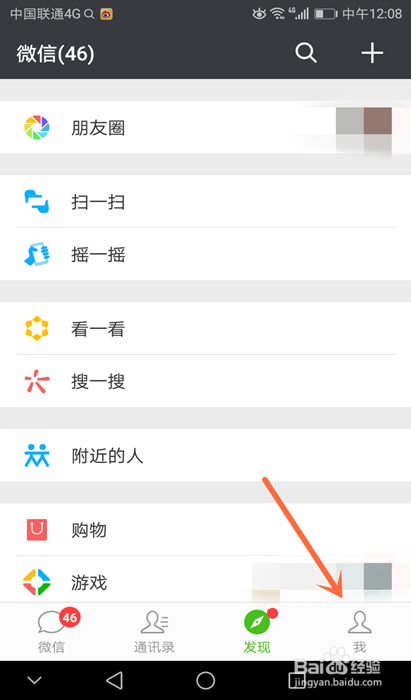The height and width of the screenshot is (700, 411).
Task: Tap the colorful Games icon
Action: 37,582
